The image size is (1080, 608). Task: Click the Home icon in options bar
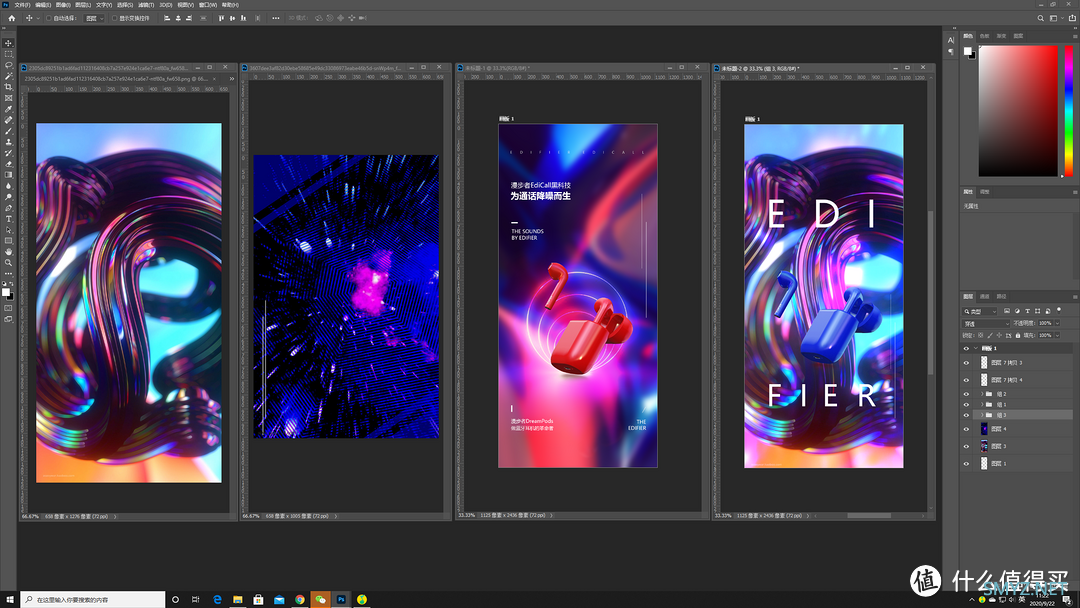click(12, 18)
